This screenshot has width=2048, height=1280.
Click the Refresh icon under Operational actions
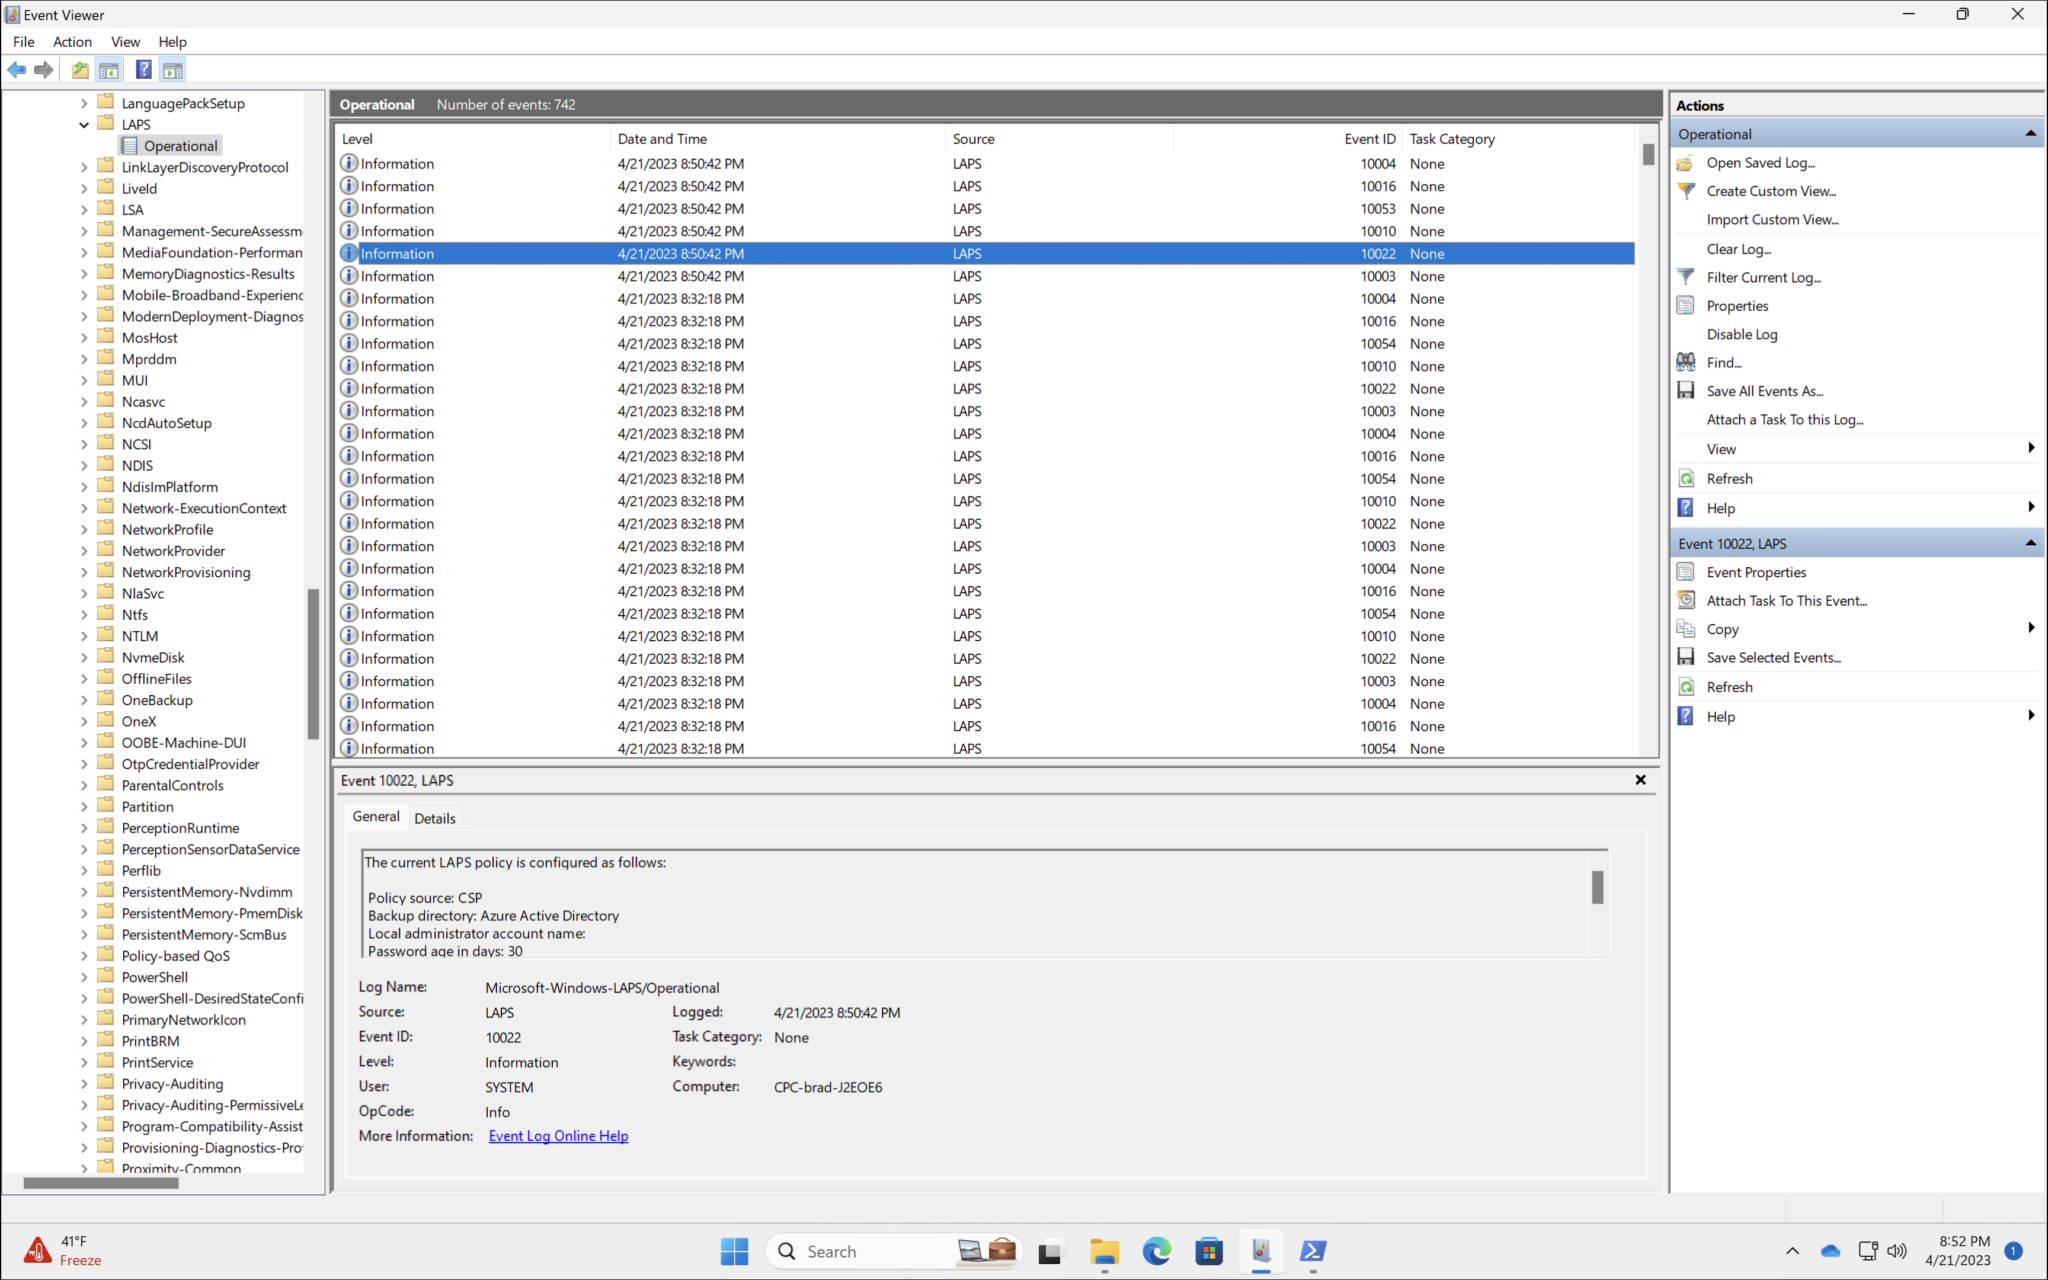[x=1686, y=479]
